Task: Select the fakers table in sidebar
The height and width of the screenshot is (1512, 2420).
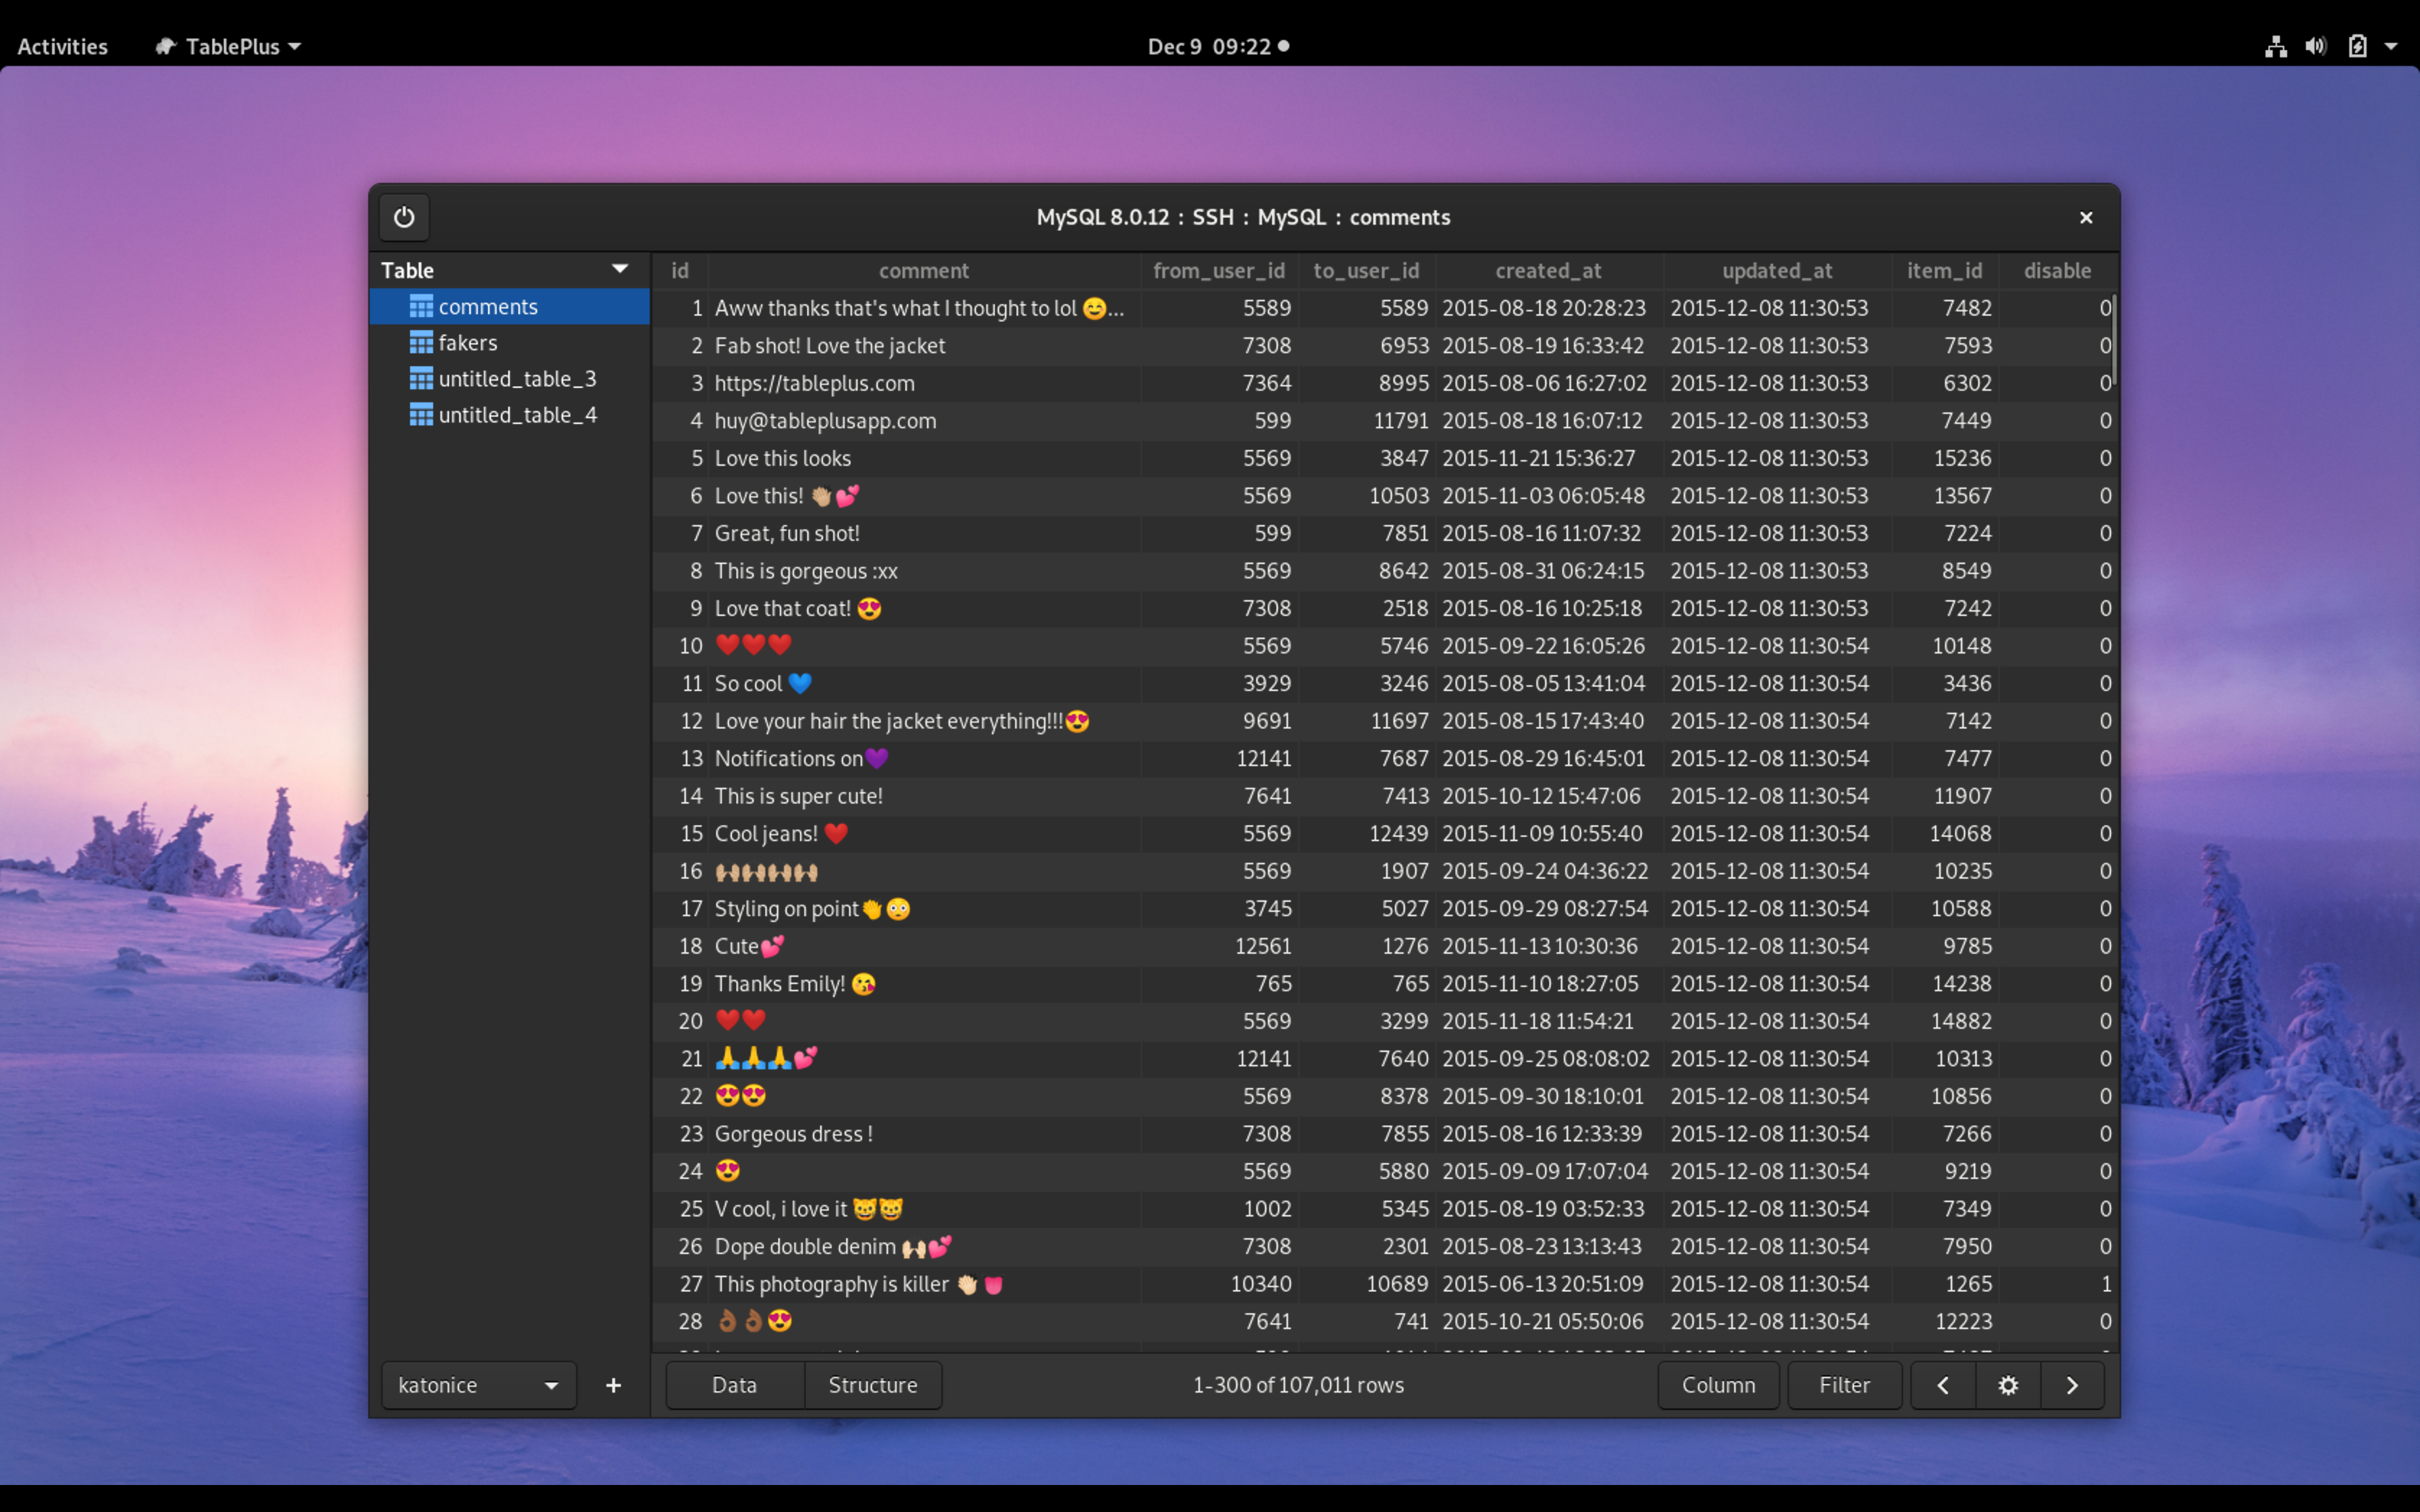Action: (x=467, y=342)
